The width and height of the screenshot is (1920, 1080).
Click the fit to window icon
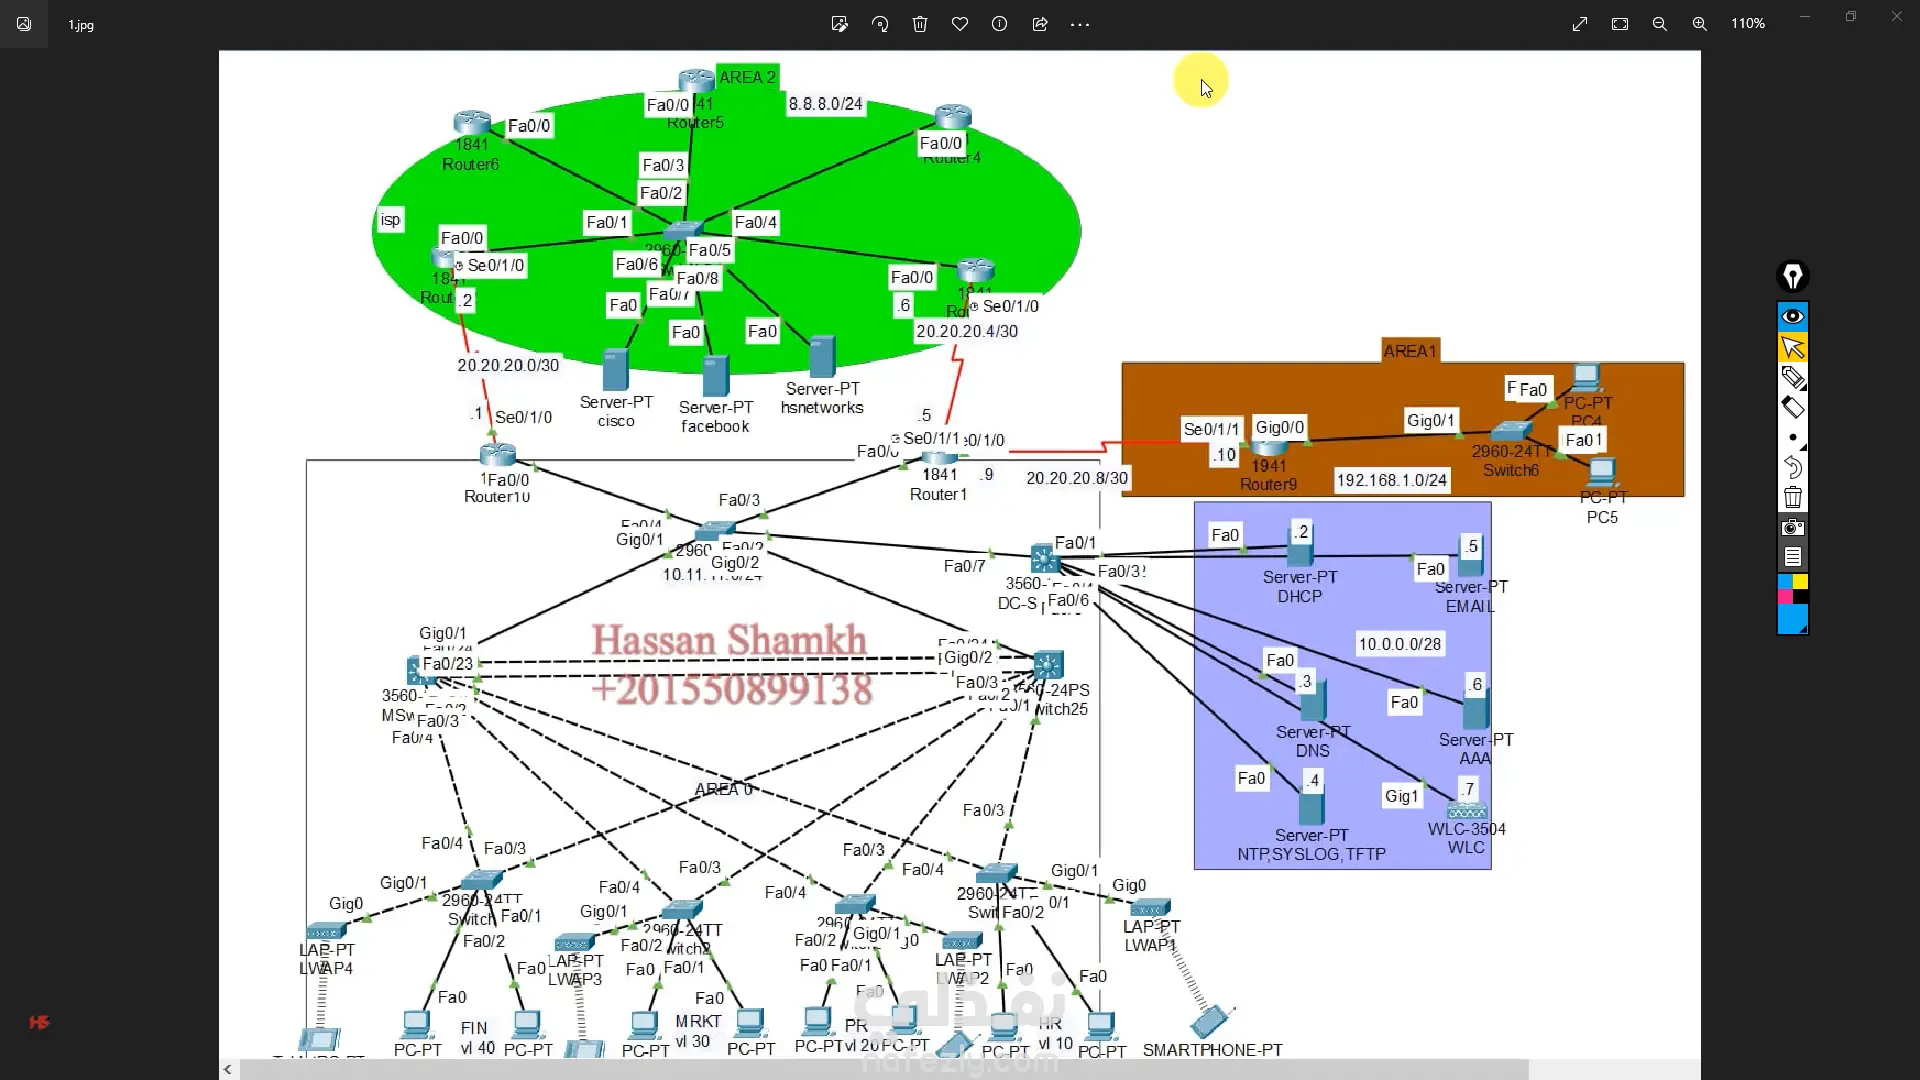point(1620,24)
